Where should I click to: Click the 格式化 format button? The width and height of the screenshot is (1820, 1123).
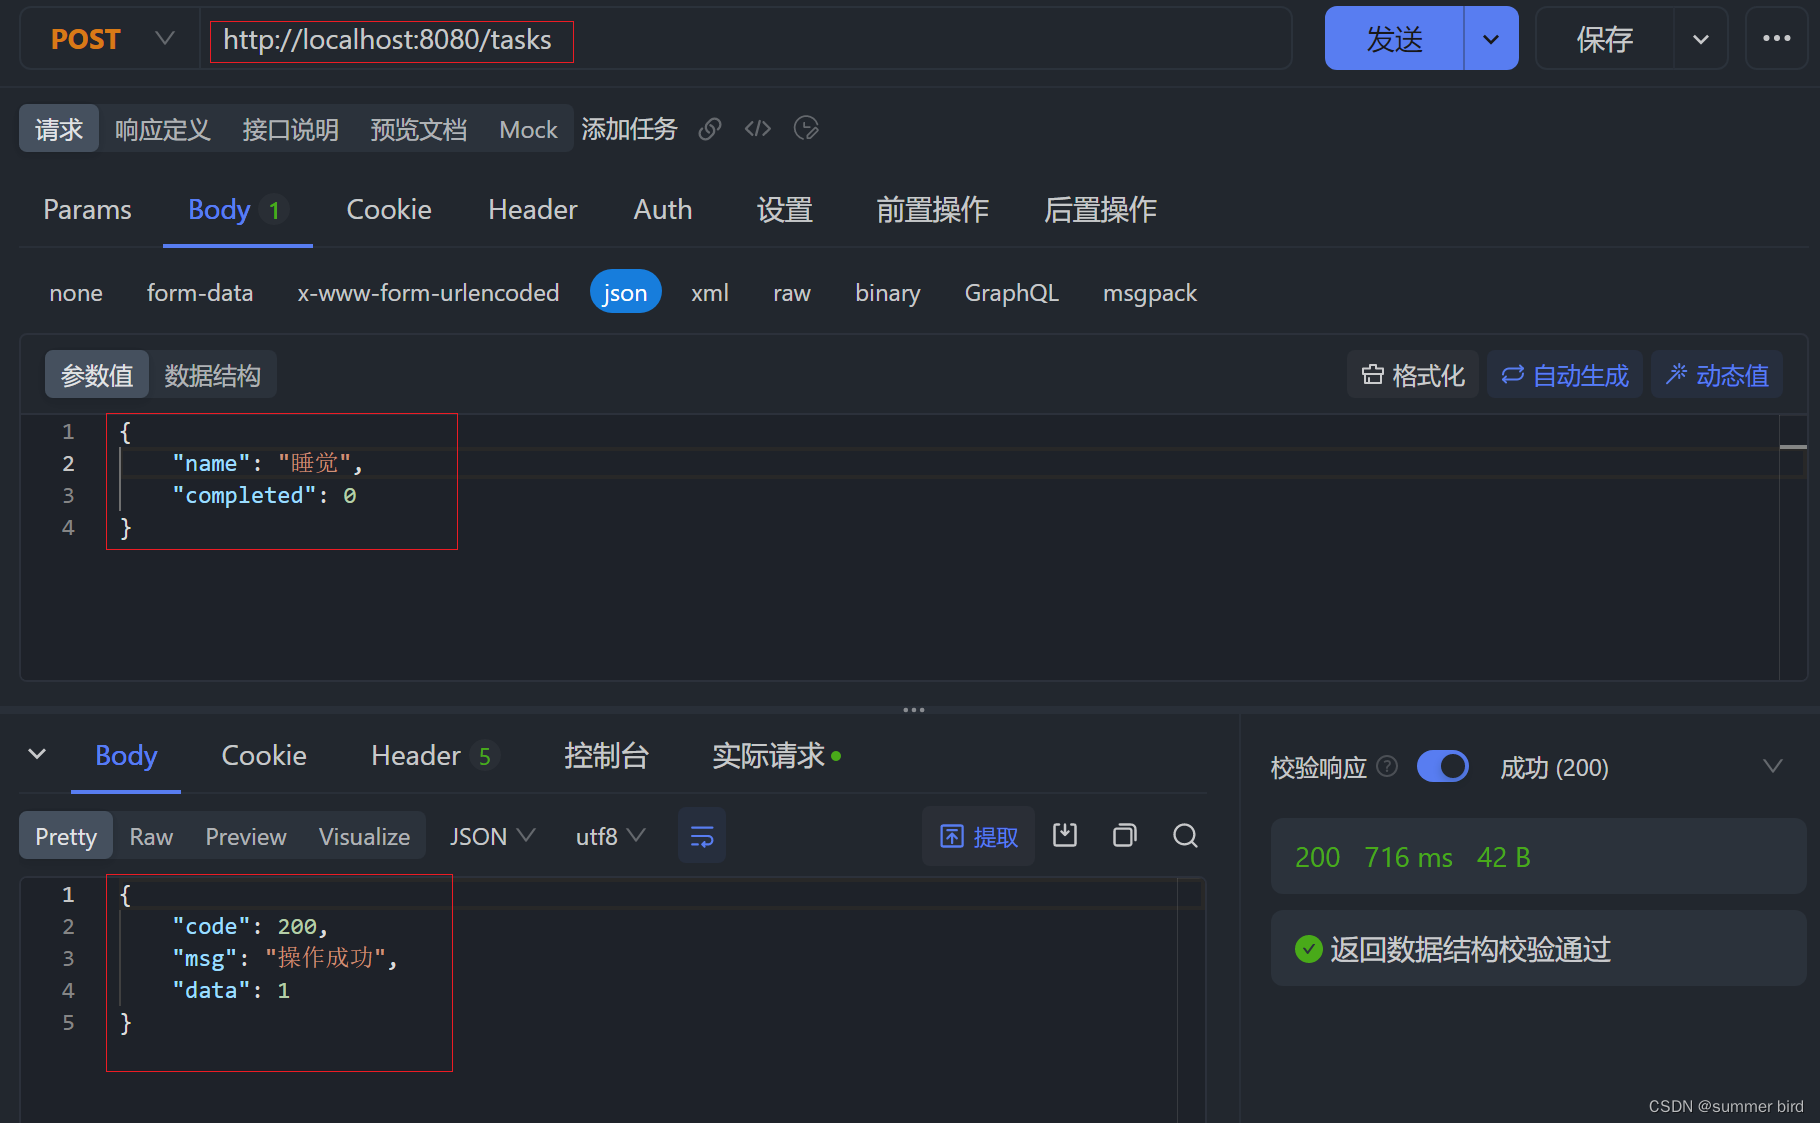[x=1413, y=375]
